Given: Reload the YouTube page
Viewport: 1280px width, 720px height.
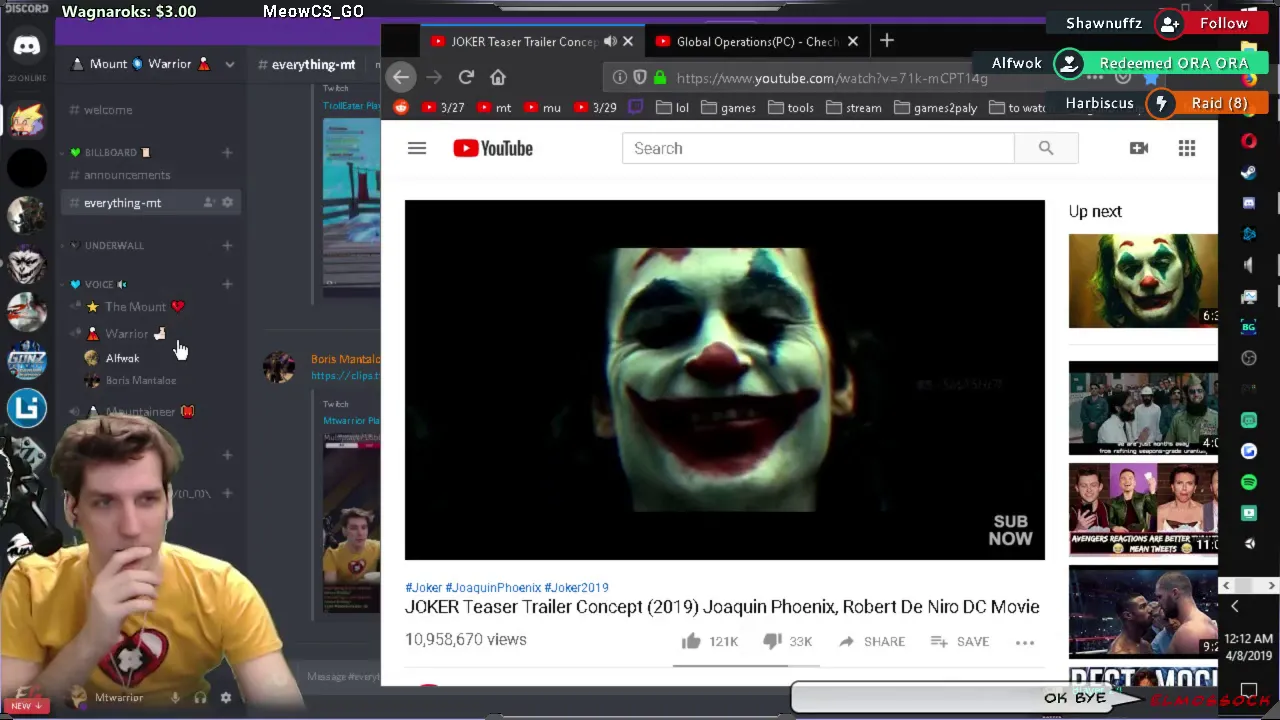Looking at the screenshot, I should click(x=466, y=77).
